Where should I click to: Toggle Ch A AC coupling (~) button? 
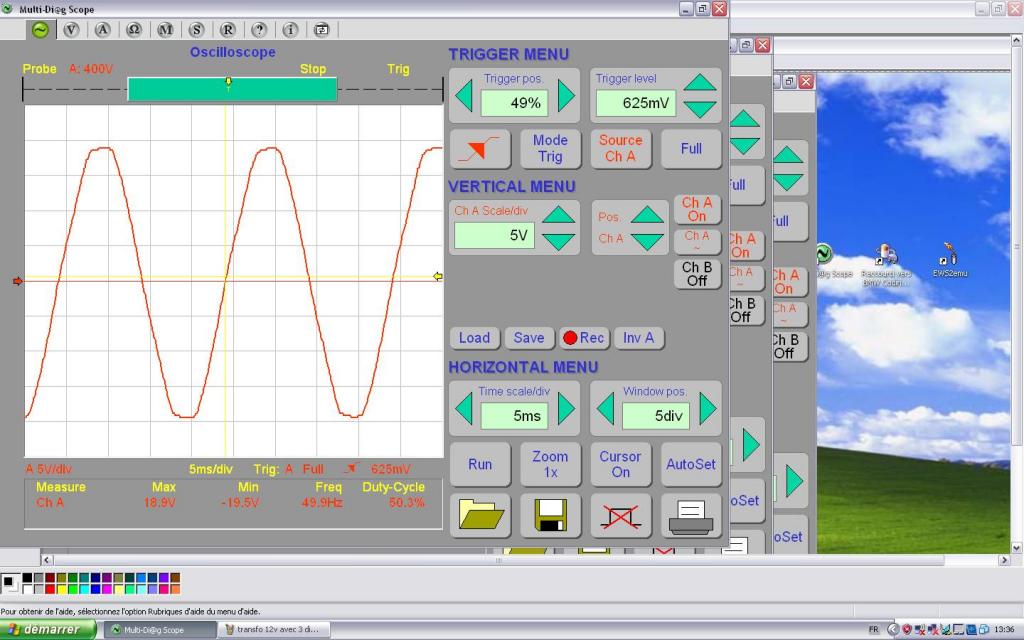(x=697, y=241)
